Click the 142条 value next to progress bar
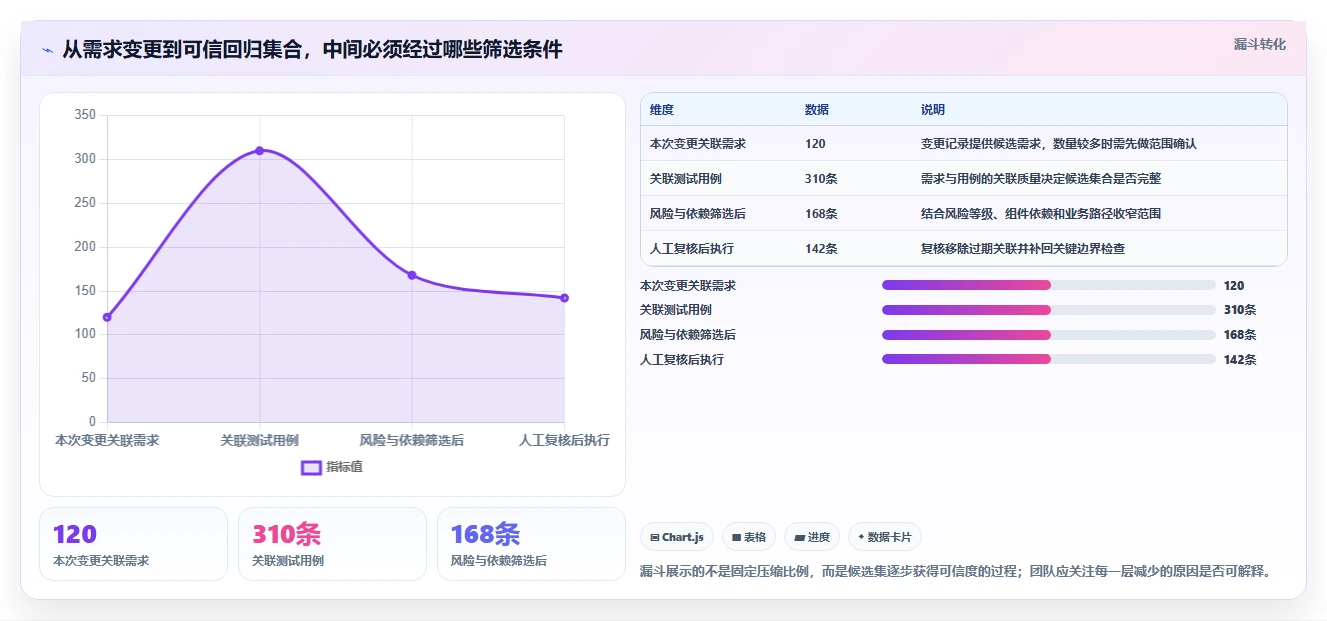 (x=1240, y=360)
